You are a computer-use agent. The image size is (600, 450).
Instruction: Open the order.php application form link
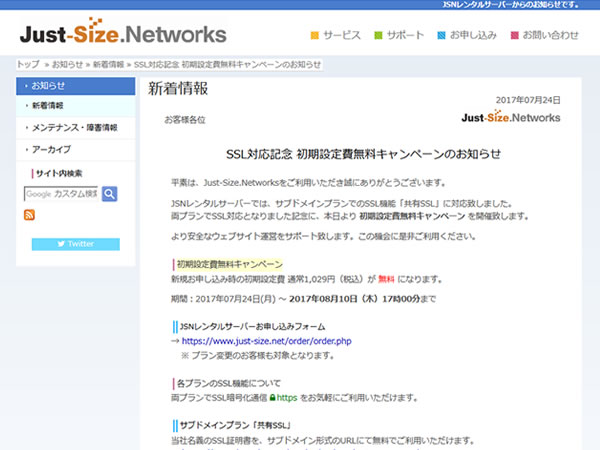point(266,341)
